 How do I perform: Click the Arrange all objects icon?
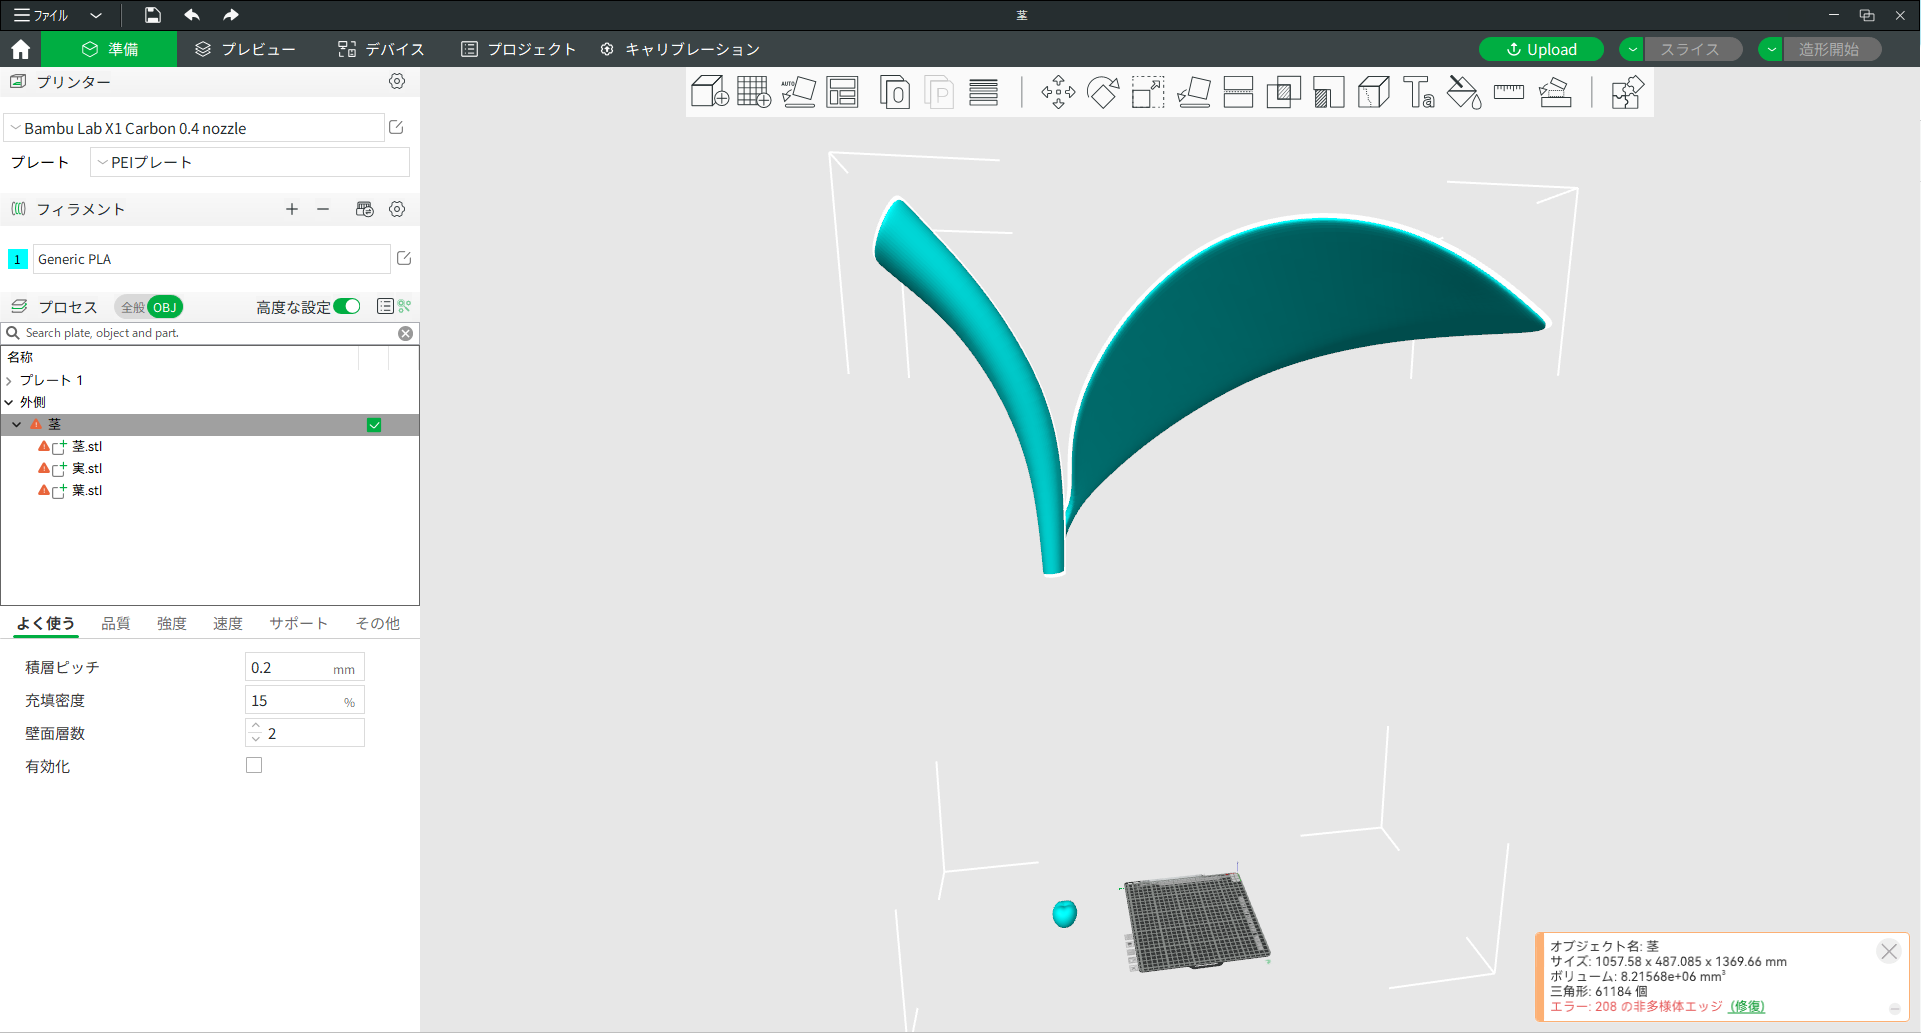click(842, 93)
